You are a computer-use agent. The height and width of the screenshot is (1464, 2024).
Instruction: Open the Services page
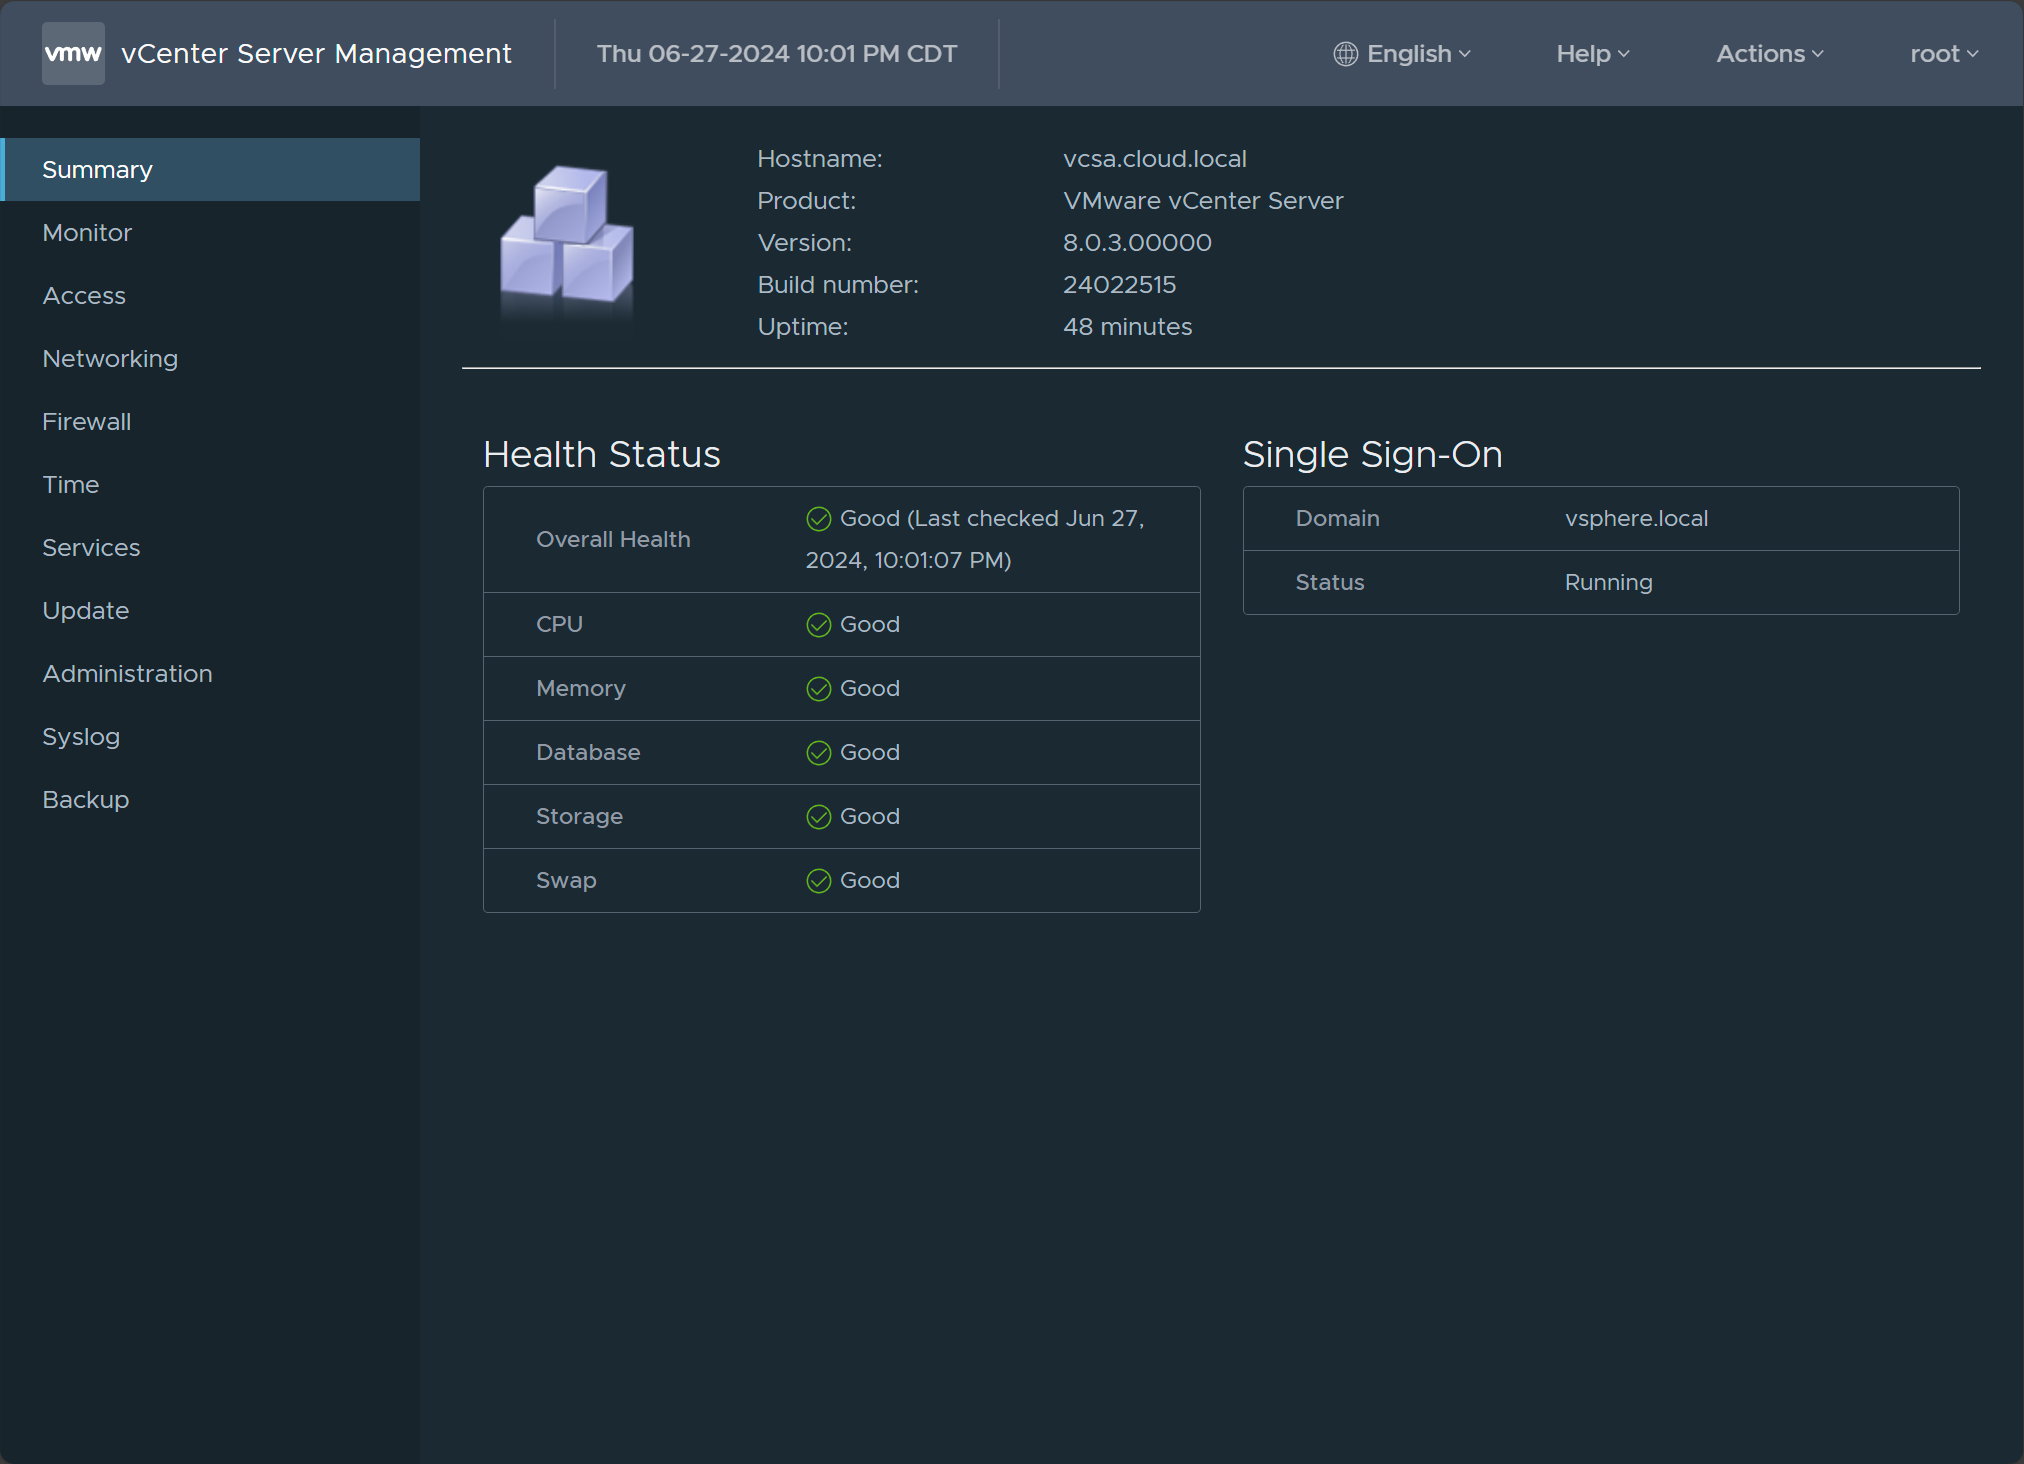(91, 548)
